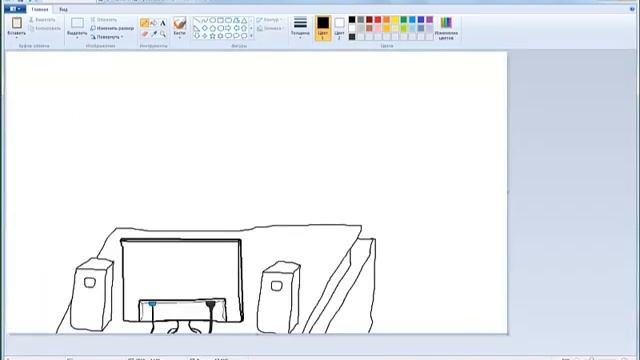Click the Вставить paste clipboard button
The width and height of the screenshot is (640, 360).
pyautogui.click(x=17, y=25)
